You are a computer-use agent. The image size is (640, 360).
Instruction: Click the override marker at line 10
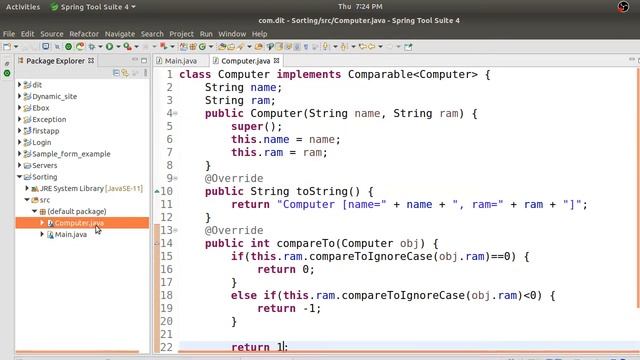(x=157, y=191)
